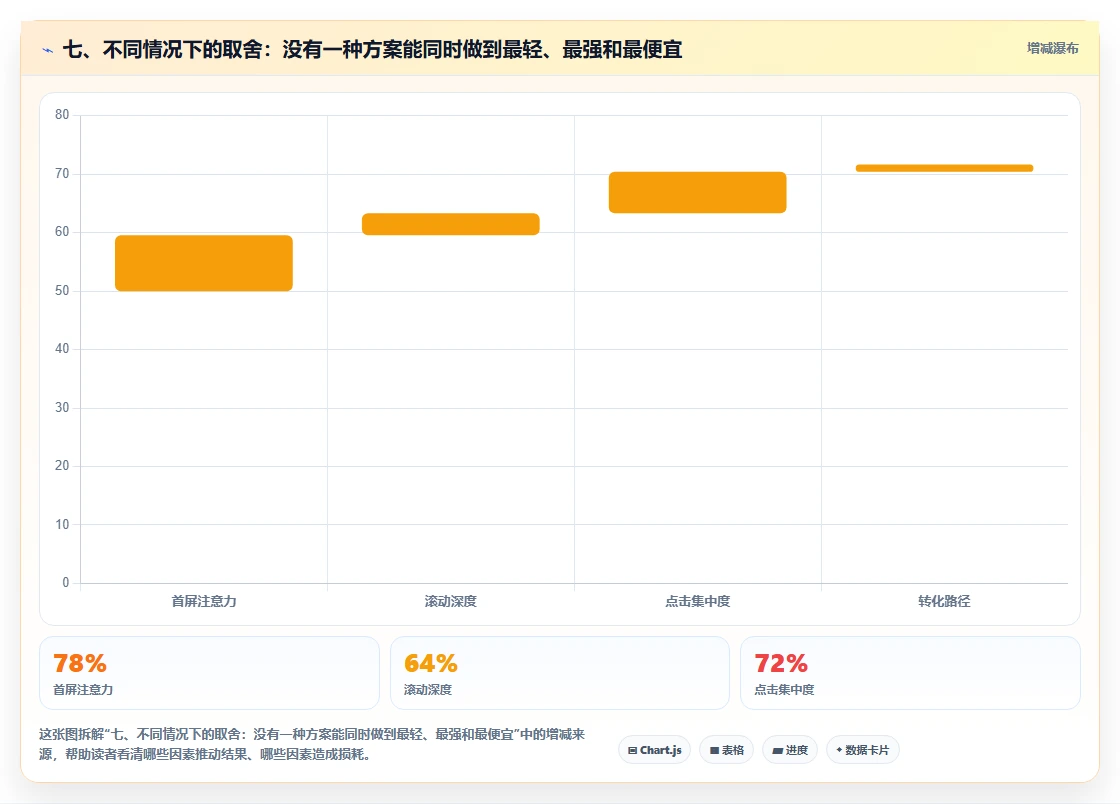Click the y-axis value 80

point(62,114)
